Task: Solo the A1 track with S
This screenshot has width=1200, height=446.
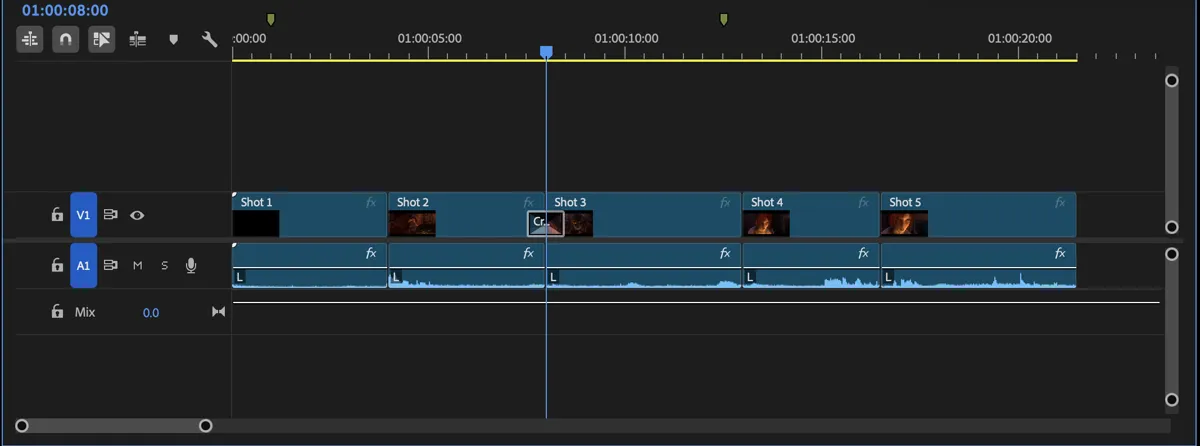Action: [x=165, y=266]
